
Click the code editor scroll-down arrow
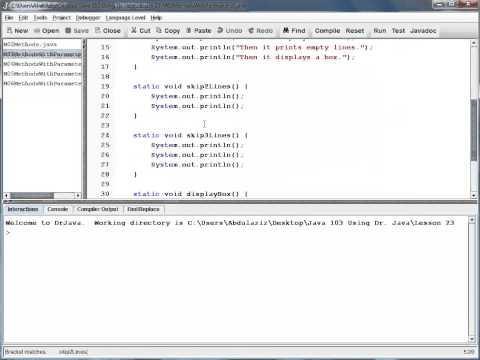(x=474, y=195)
